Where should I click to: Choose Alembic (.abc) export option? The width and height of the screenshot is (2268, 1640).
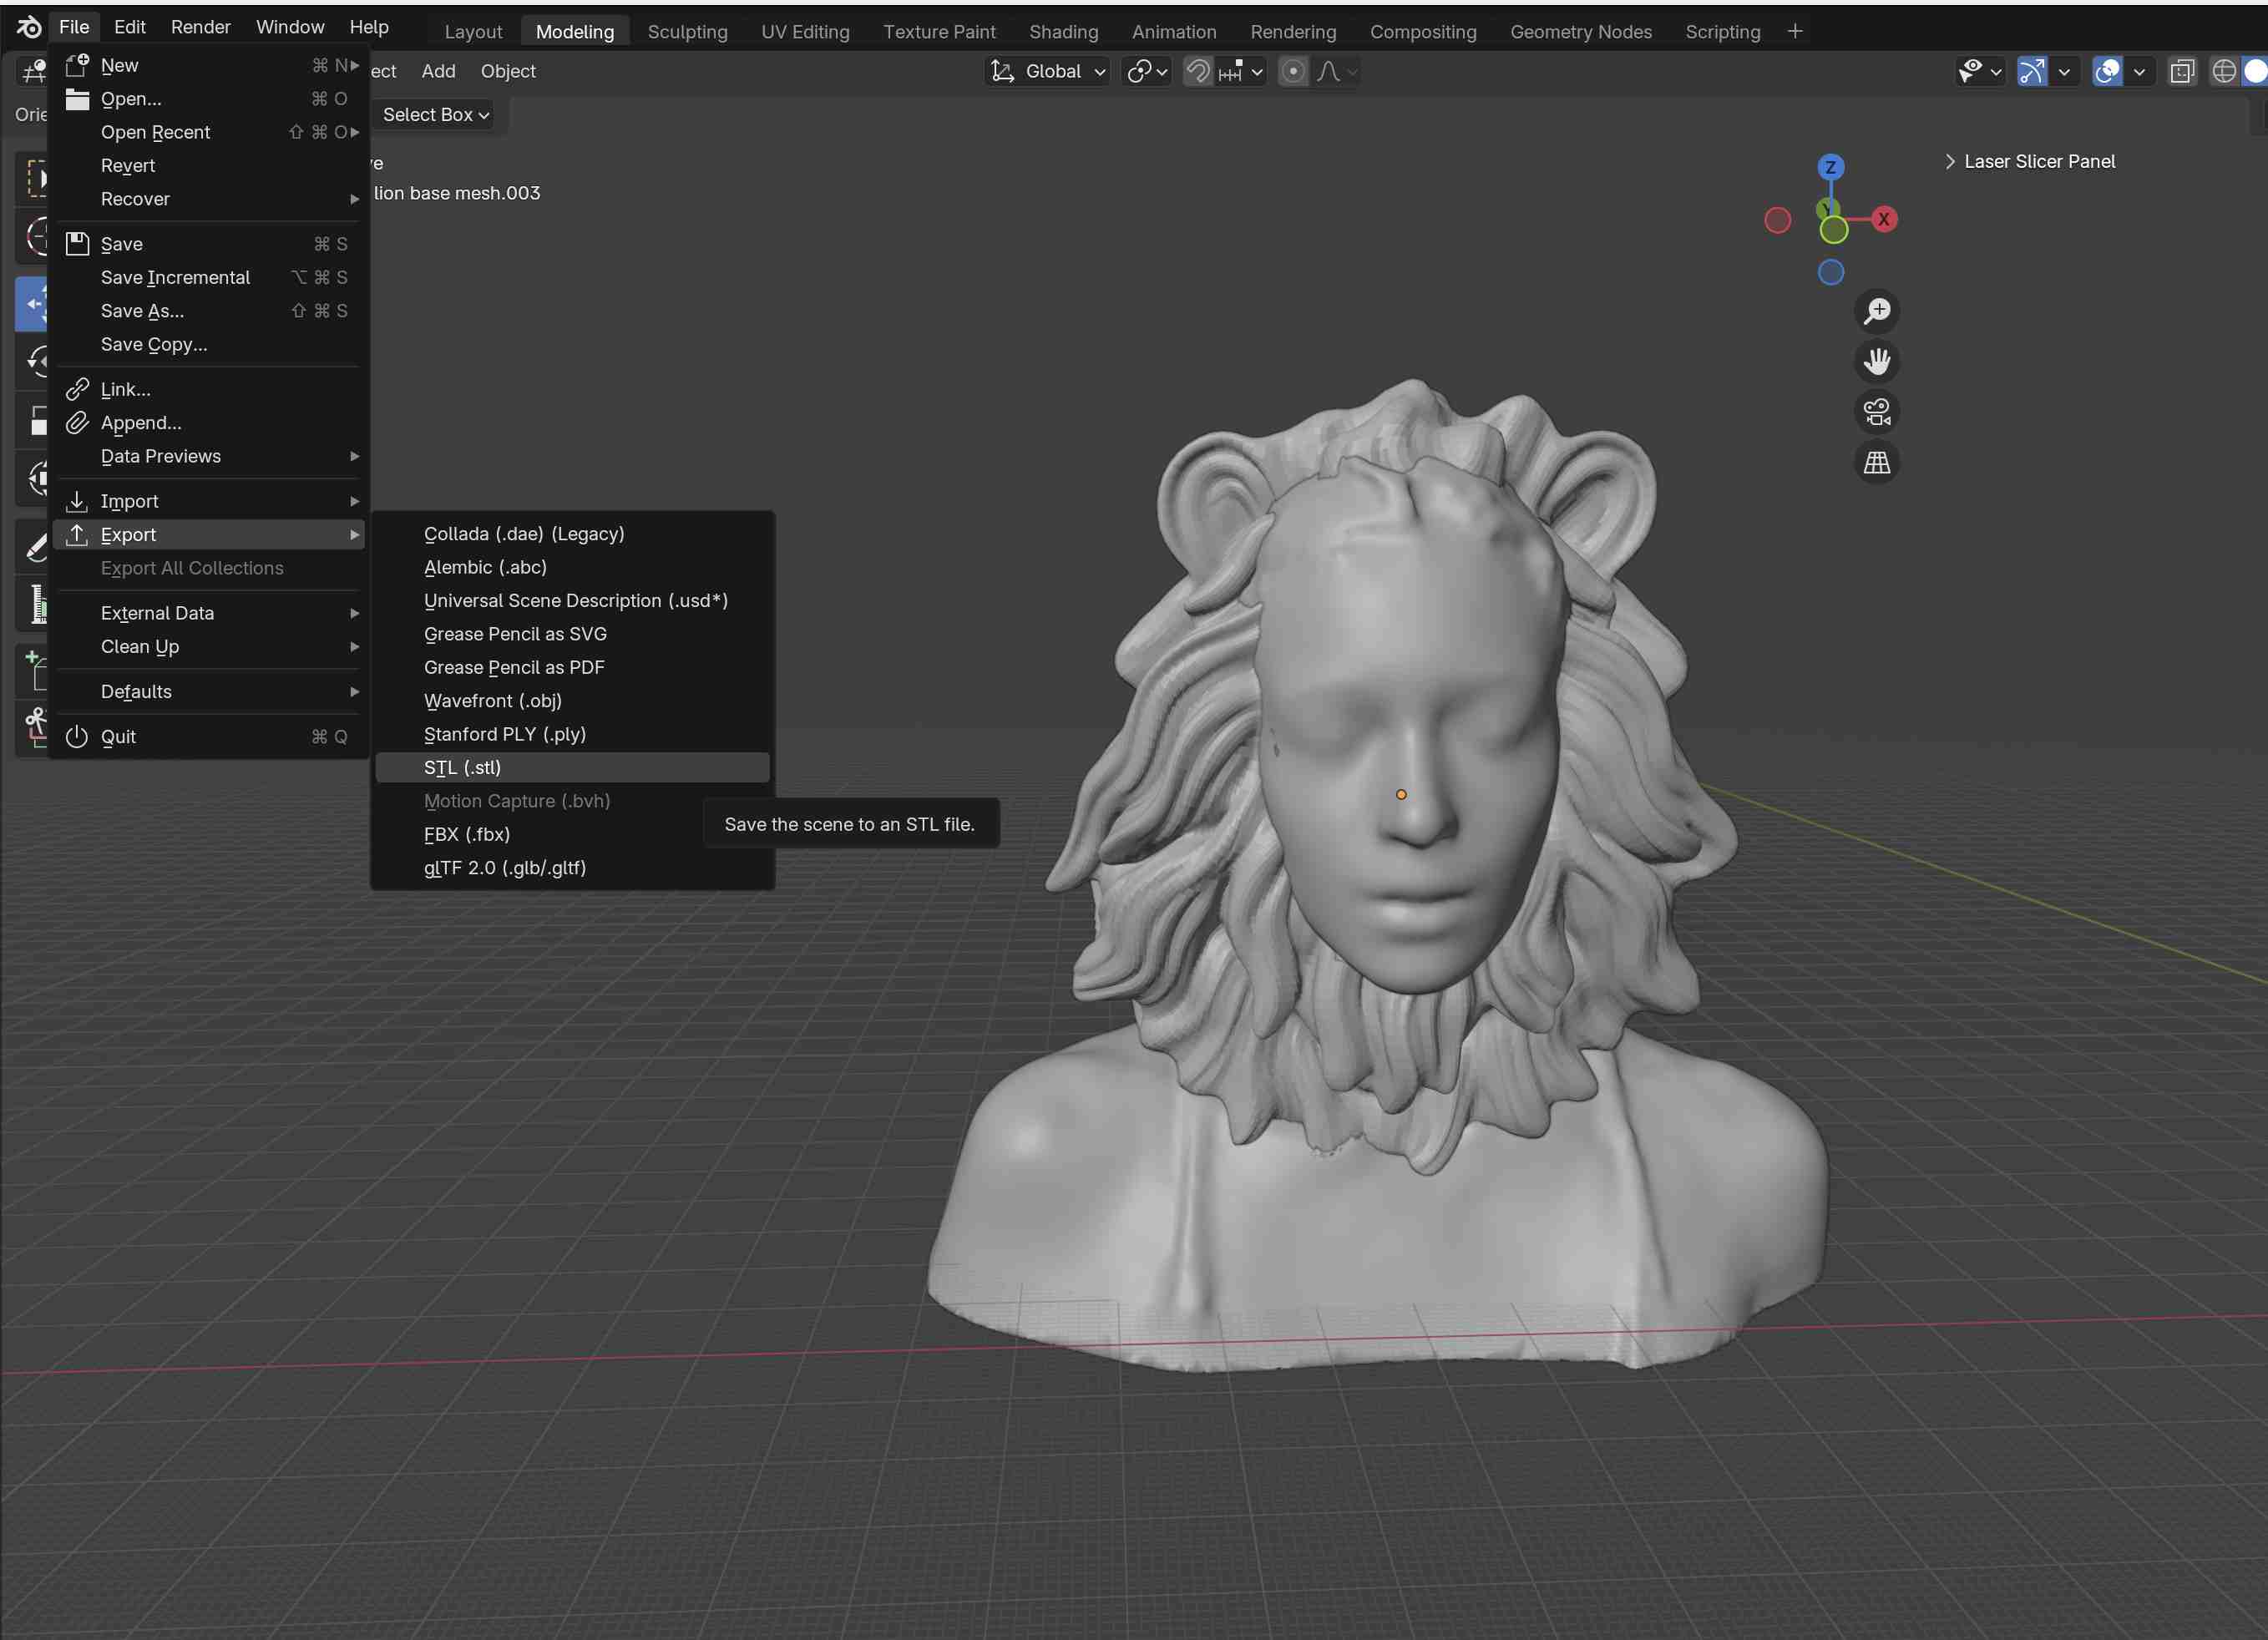pyautogui.click(x=572, y=567)
